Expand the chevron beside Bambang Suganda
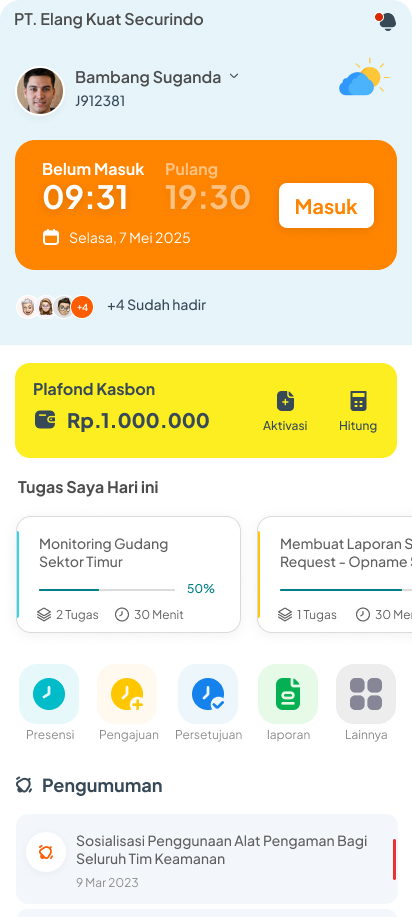The height and width of the screenshot is (917, 412). tap(234, 76)
